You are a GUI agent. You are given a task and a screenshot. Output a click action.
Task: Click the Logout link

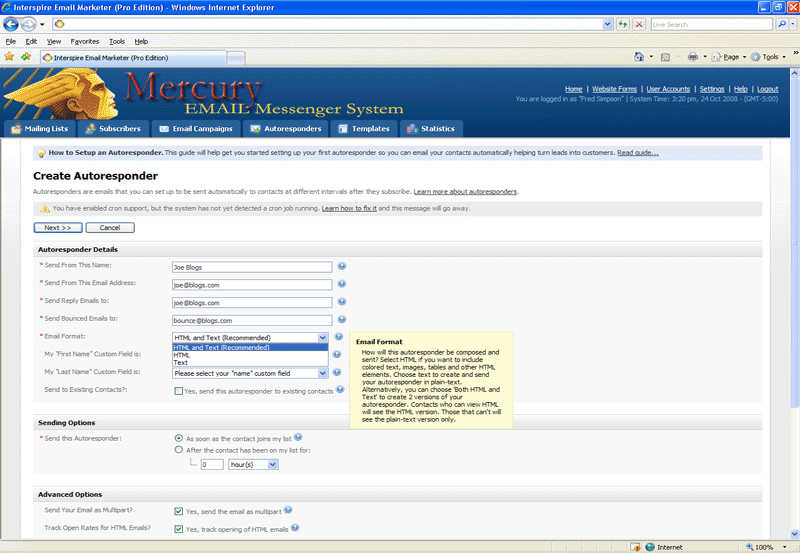(767, 89)
